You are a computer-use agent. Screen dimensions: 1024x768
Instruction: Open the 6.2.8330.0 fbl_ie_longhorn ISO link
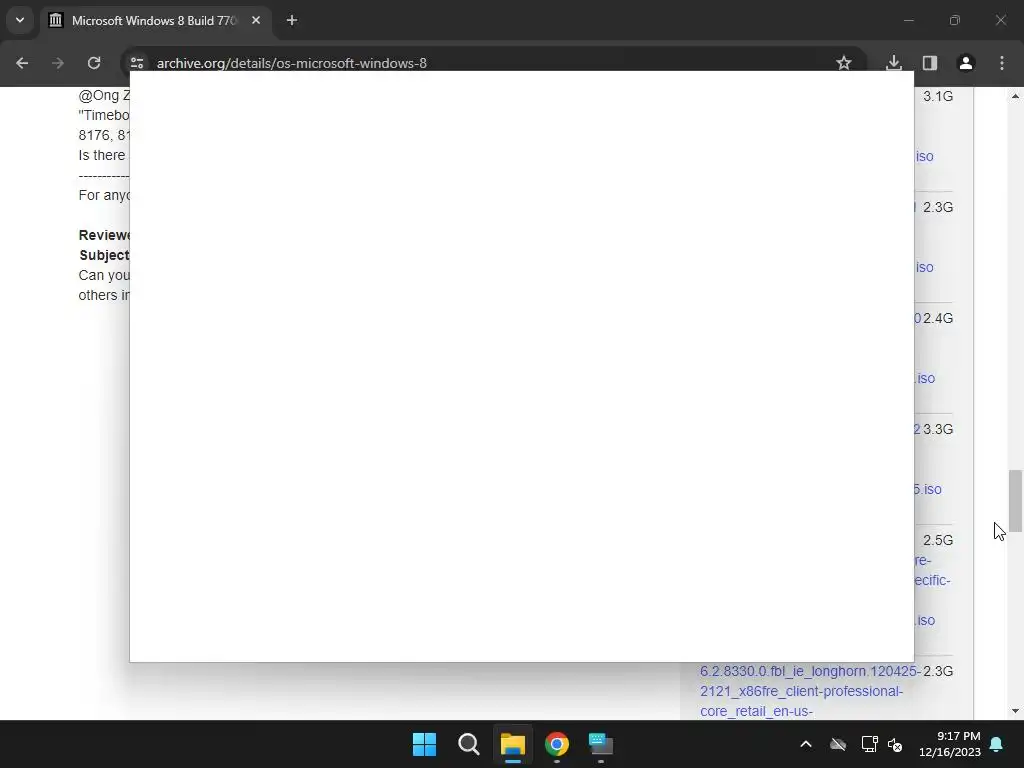(810, 691)
